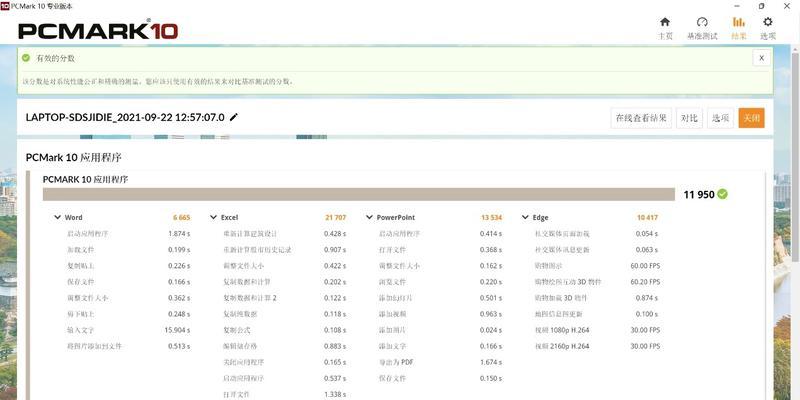Click the PCMark 10 应用程序 section heading

pyautogui.click(x=73, y=158)
